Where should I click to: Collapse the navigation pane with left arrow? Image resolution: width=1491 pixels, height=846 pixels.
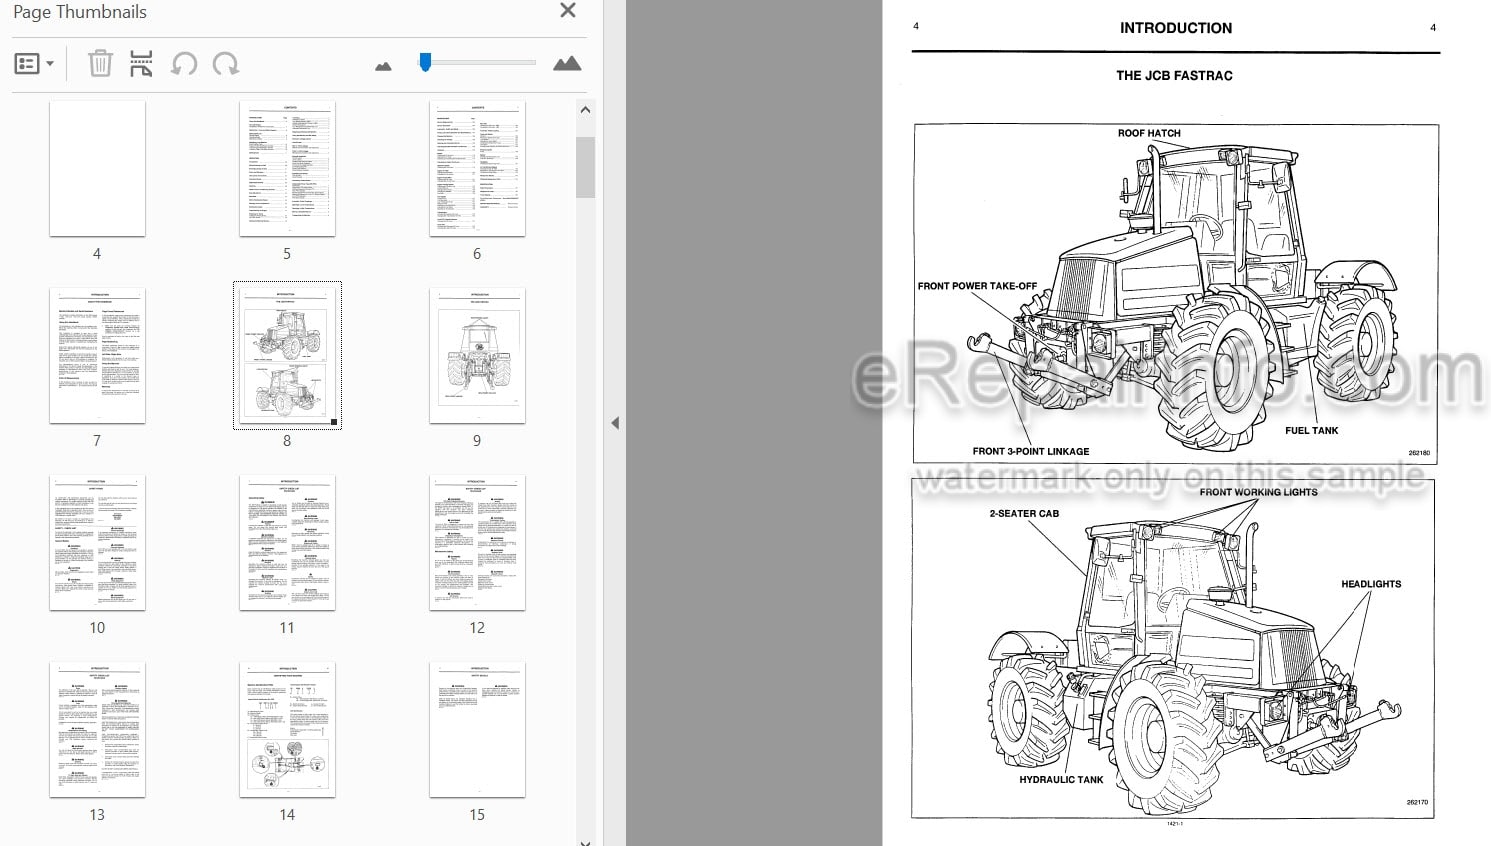pos(615,423)
